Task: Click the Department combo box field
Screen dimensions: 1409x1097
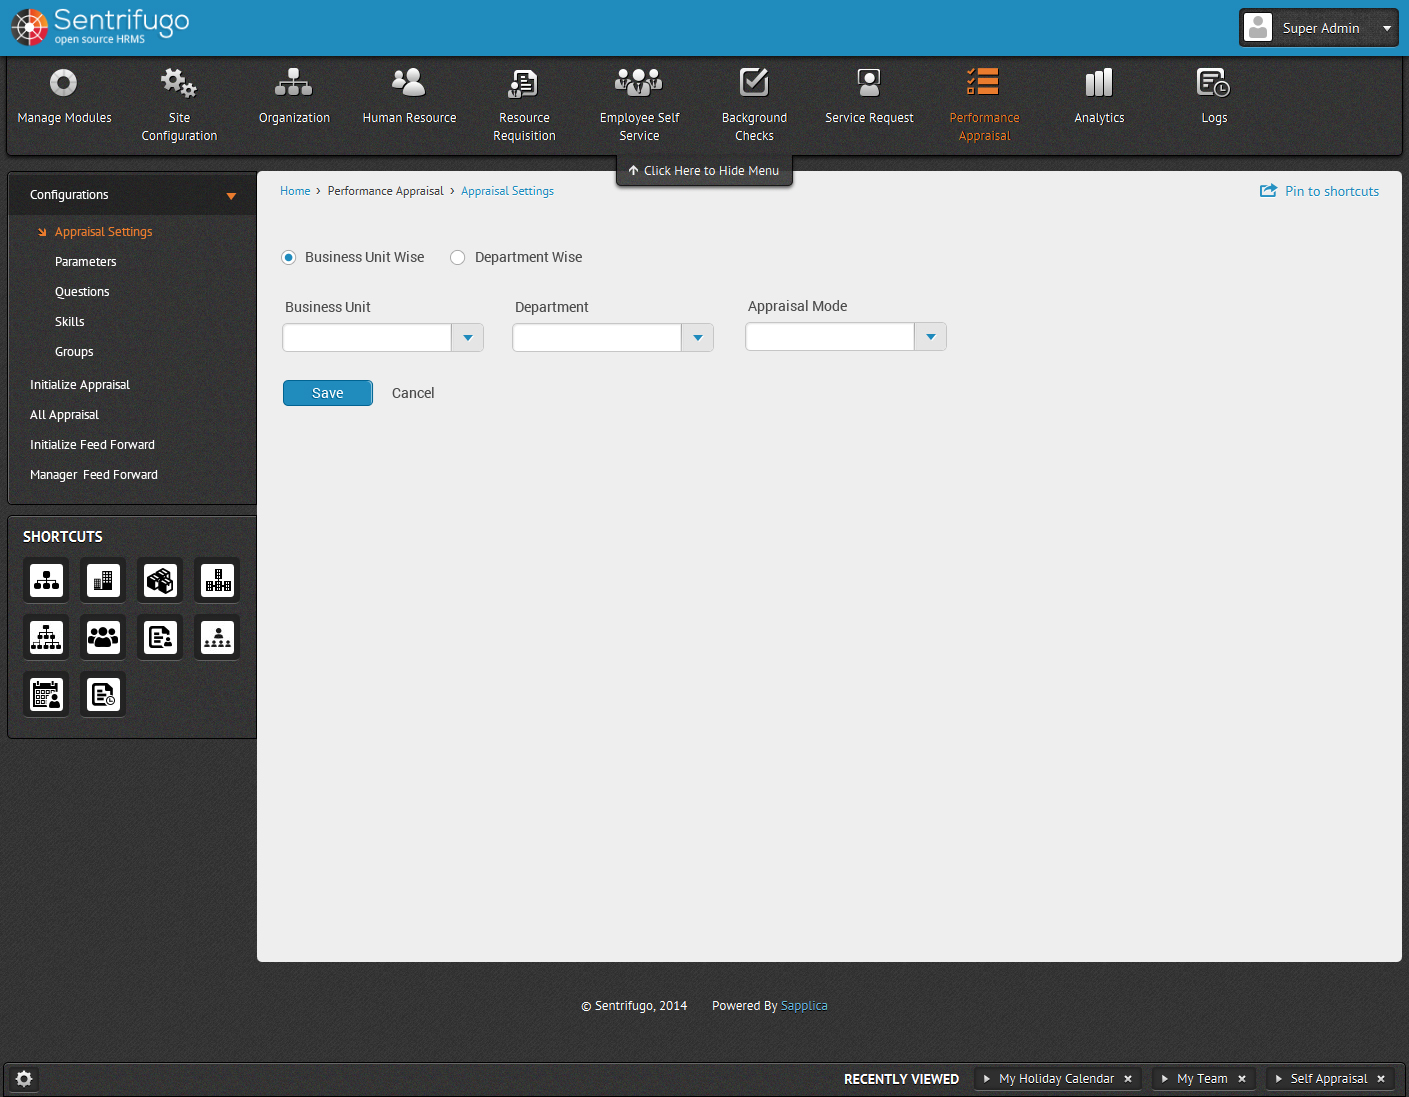Action: [597, 338]
